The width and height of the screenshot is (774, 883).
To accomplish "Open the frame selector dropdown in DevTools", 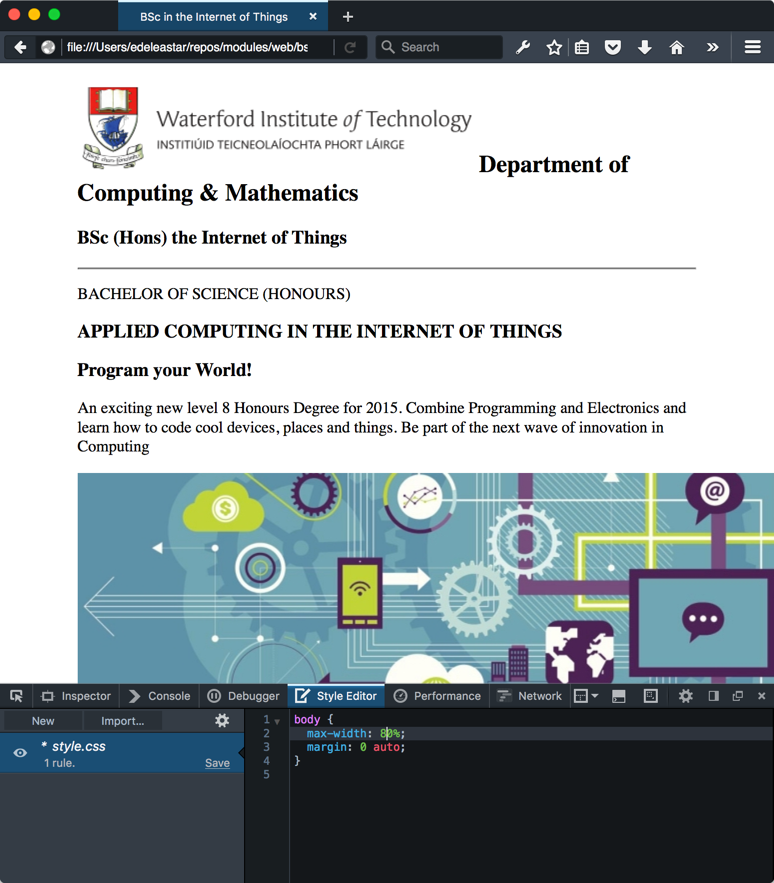I will point(586,696).
